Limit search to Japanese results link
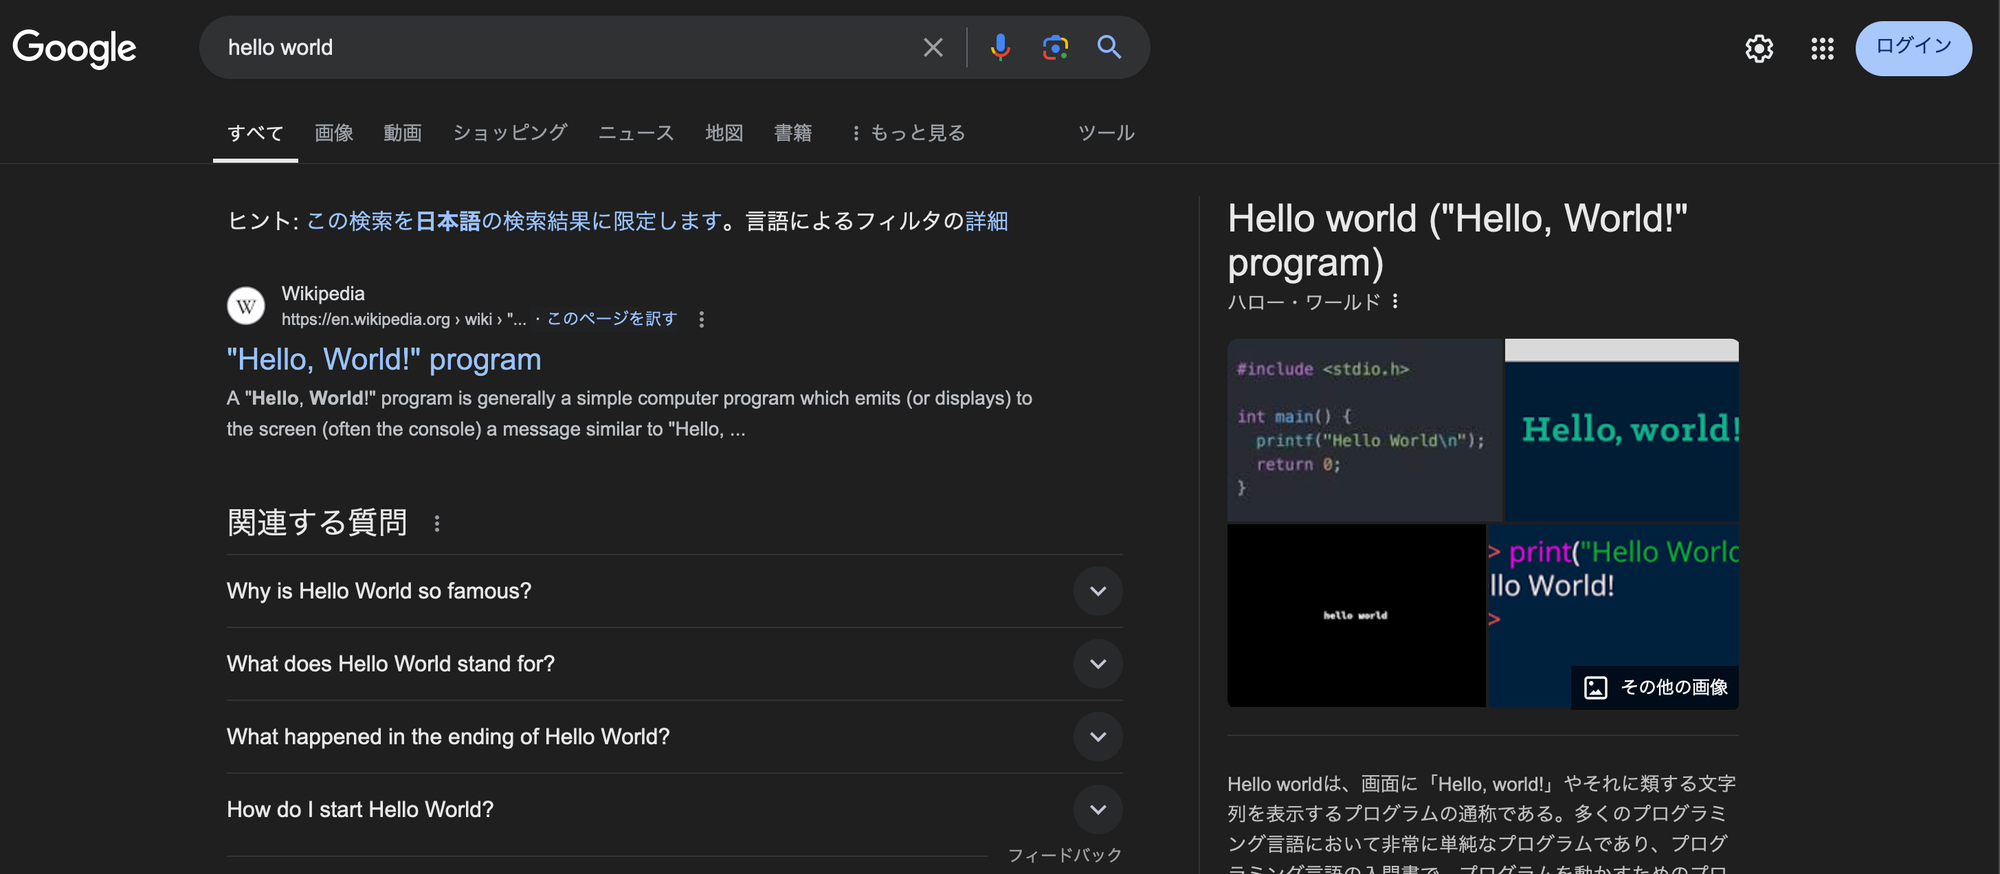Screen dimensions: 2000x874 pyautogui.click(x=514, y=221)
